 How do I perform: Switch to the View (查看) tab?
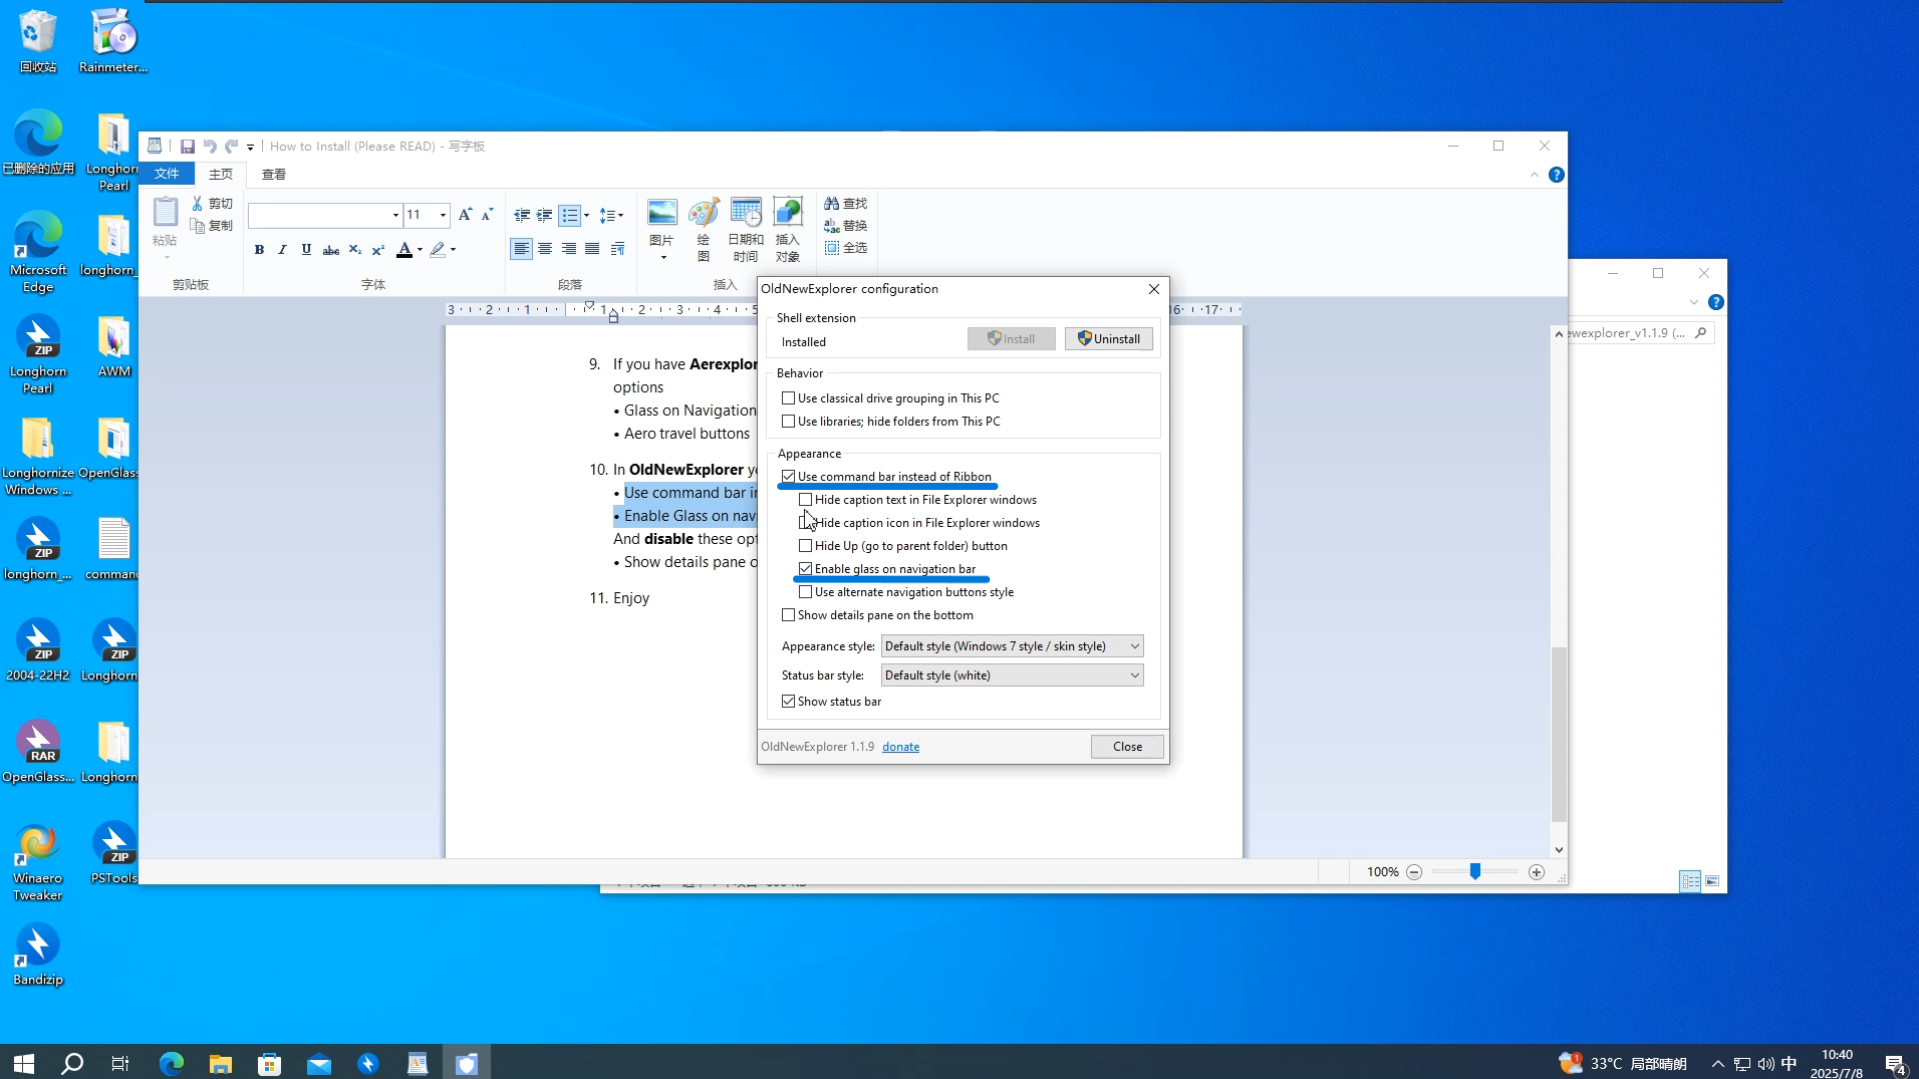point(274,174)
